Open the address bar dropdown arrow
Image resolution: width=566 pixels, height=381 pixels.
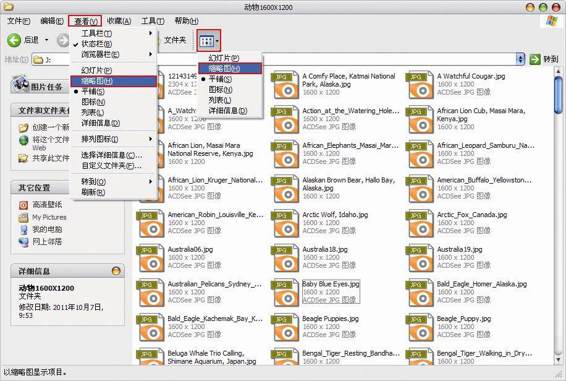point(520,60)
